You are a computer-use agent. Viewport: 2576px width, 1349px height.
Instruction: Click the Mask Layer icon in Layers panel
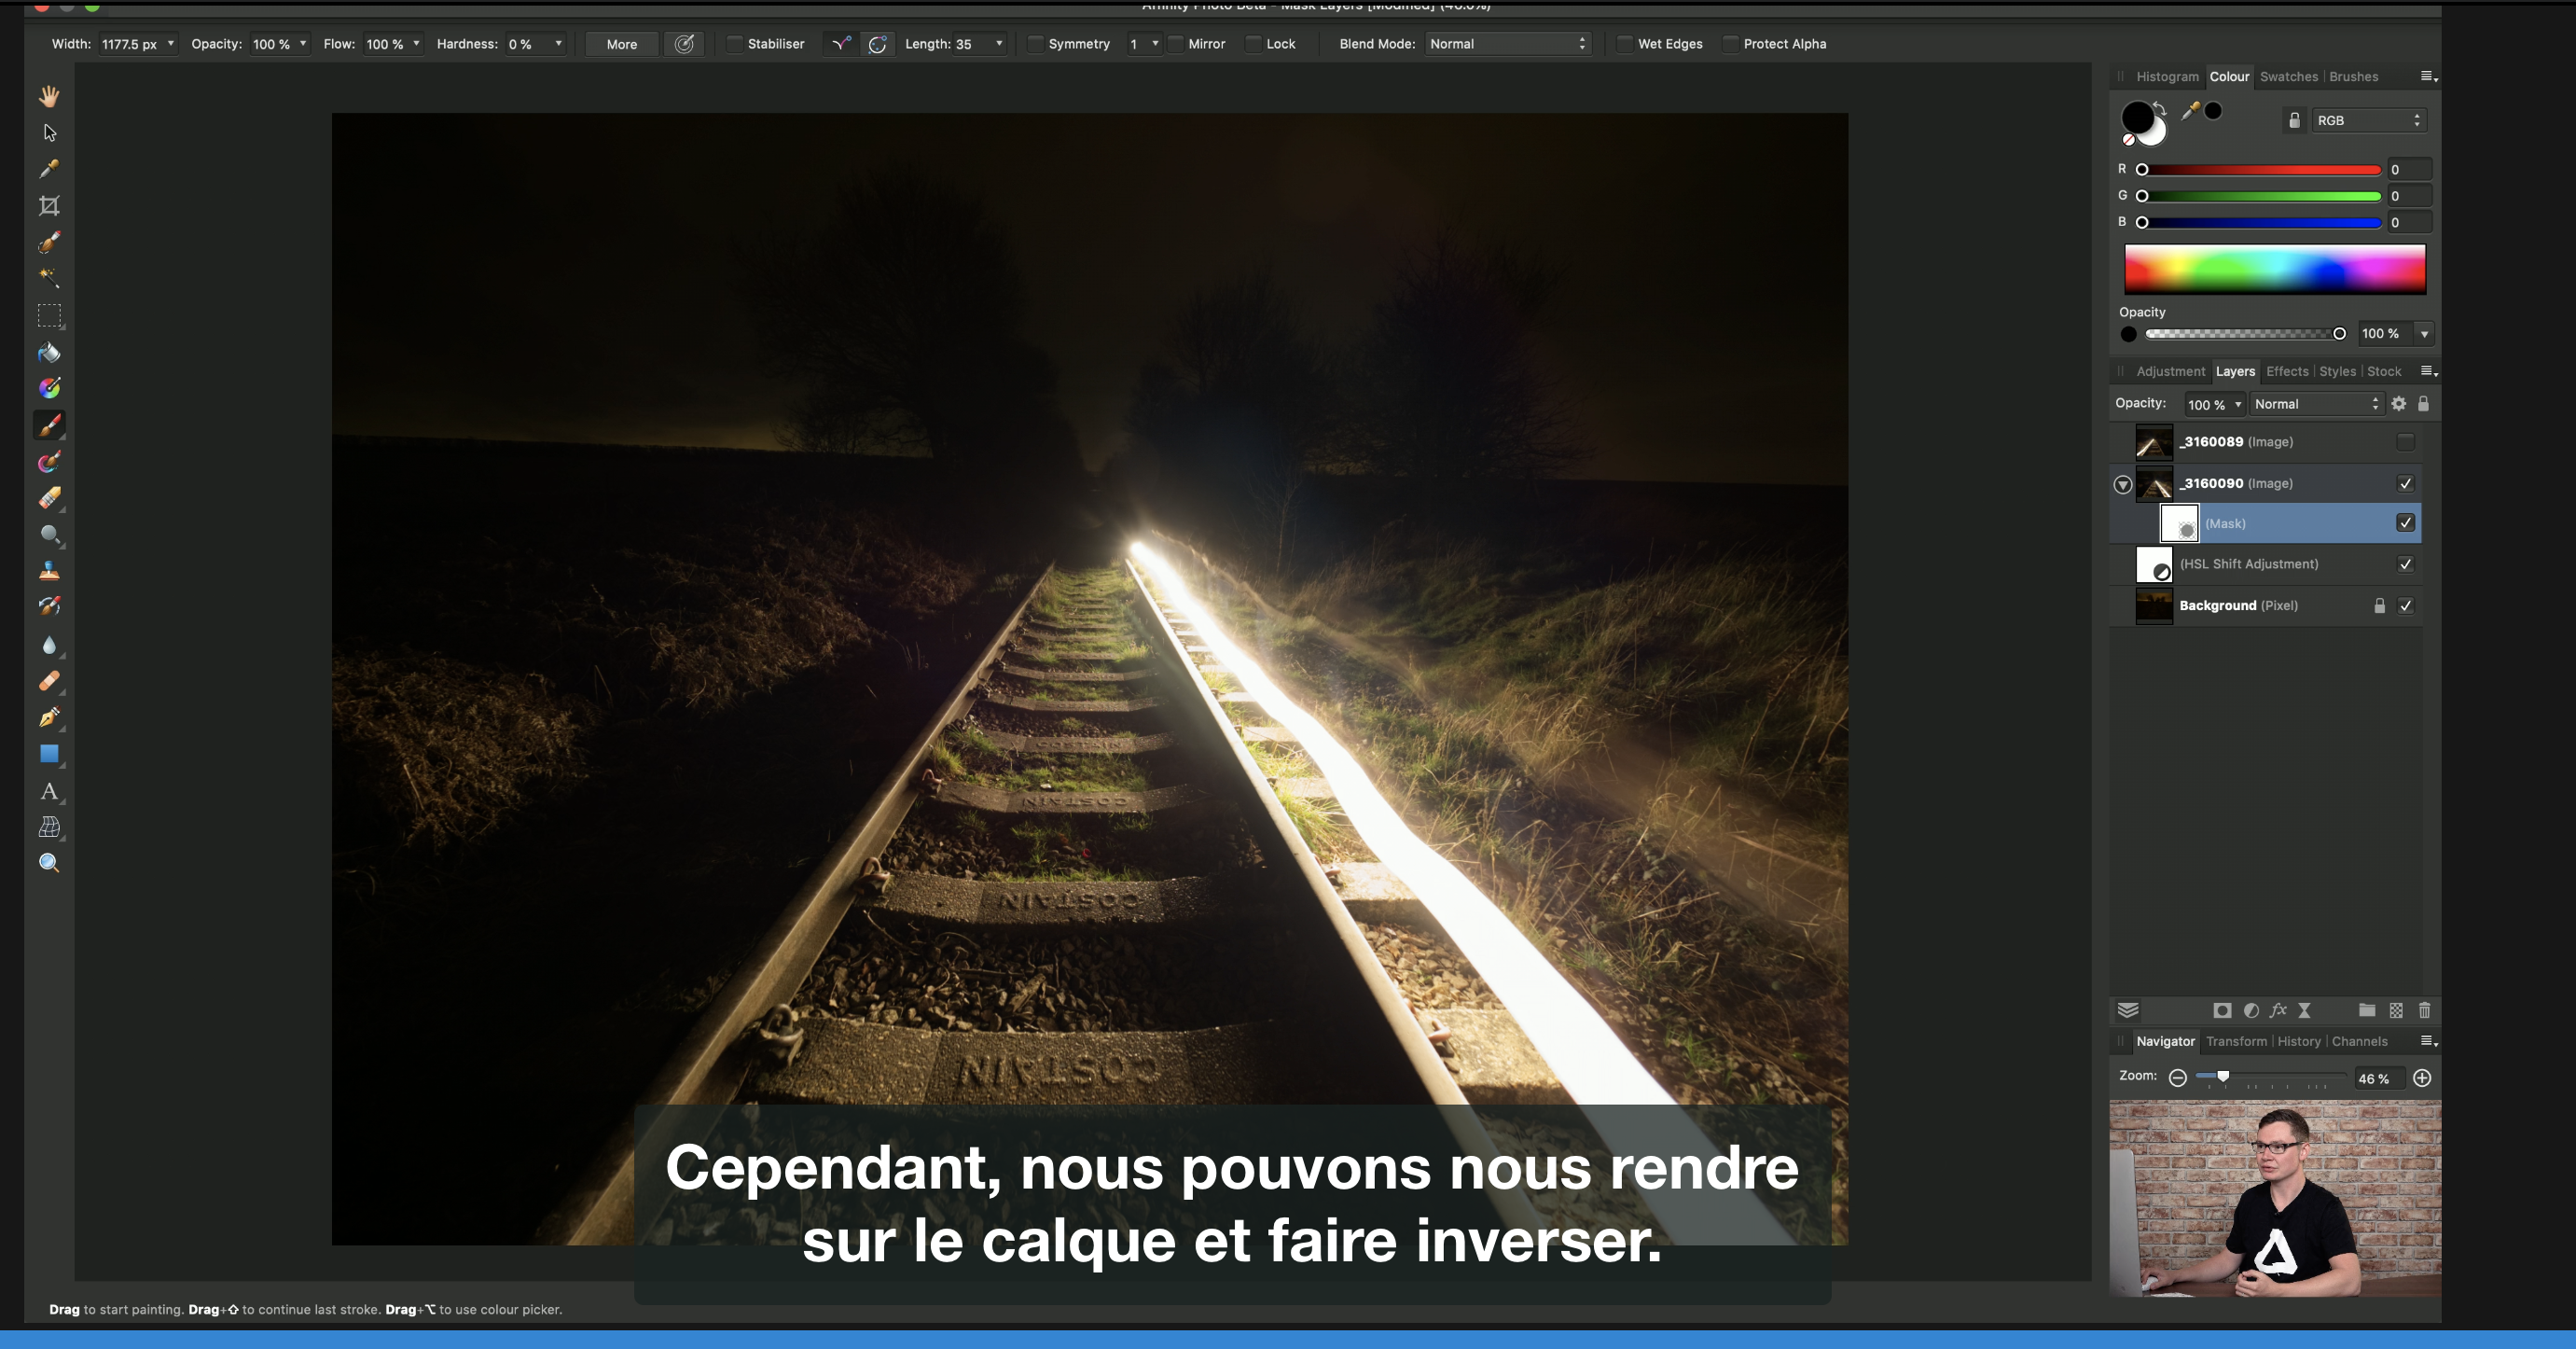2222,1010
